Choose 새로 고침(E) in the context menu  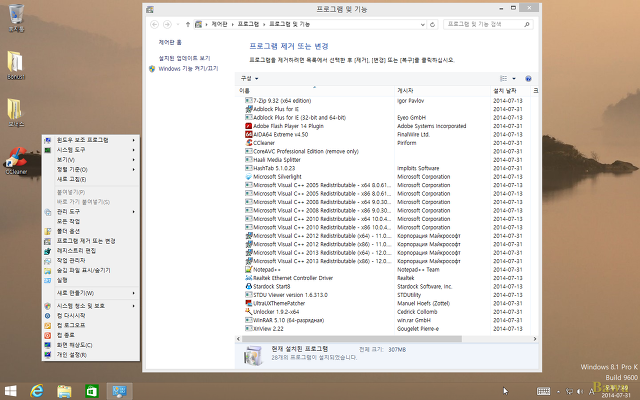coord(91,179)
